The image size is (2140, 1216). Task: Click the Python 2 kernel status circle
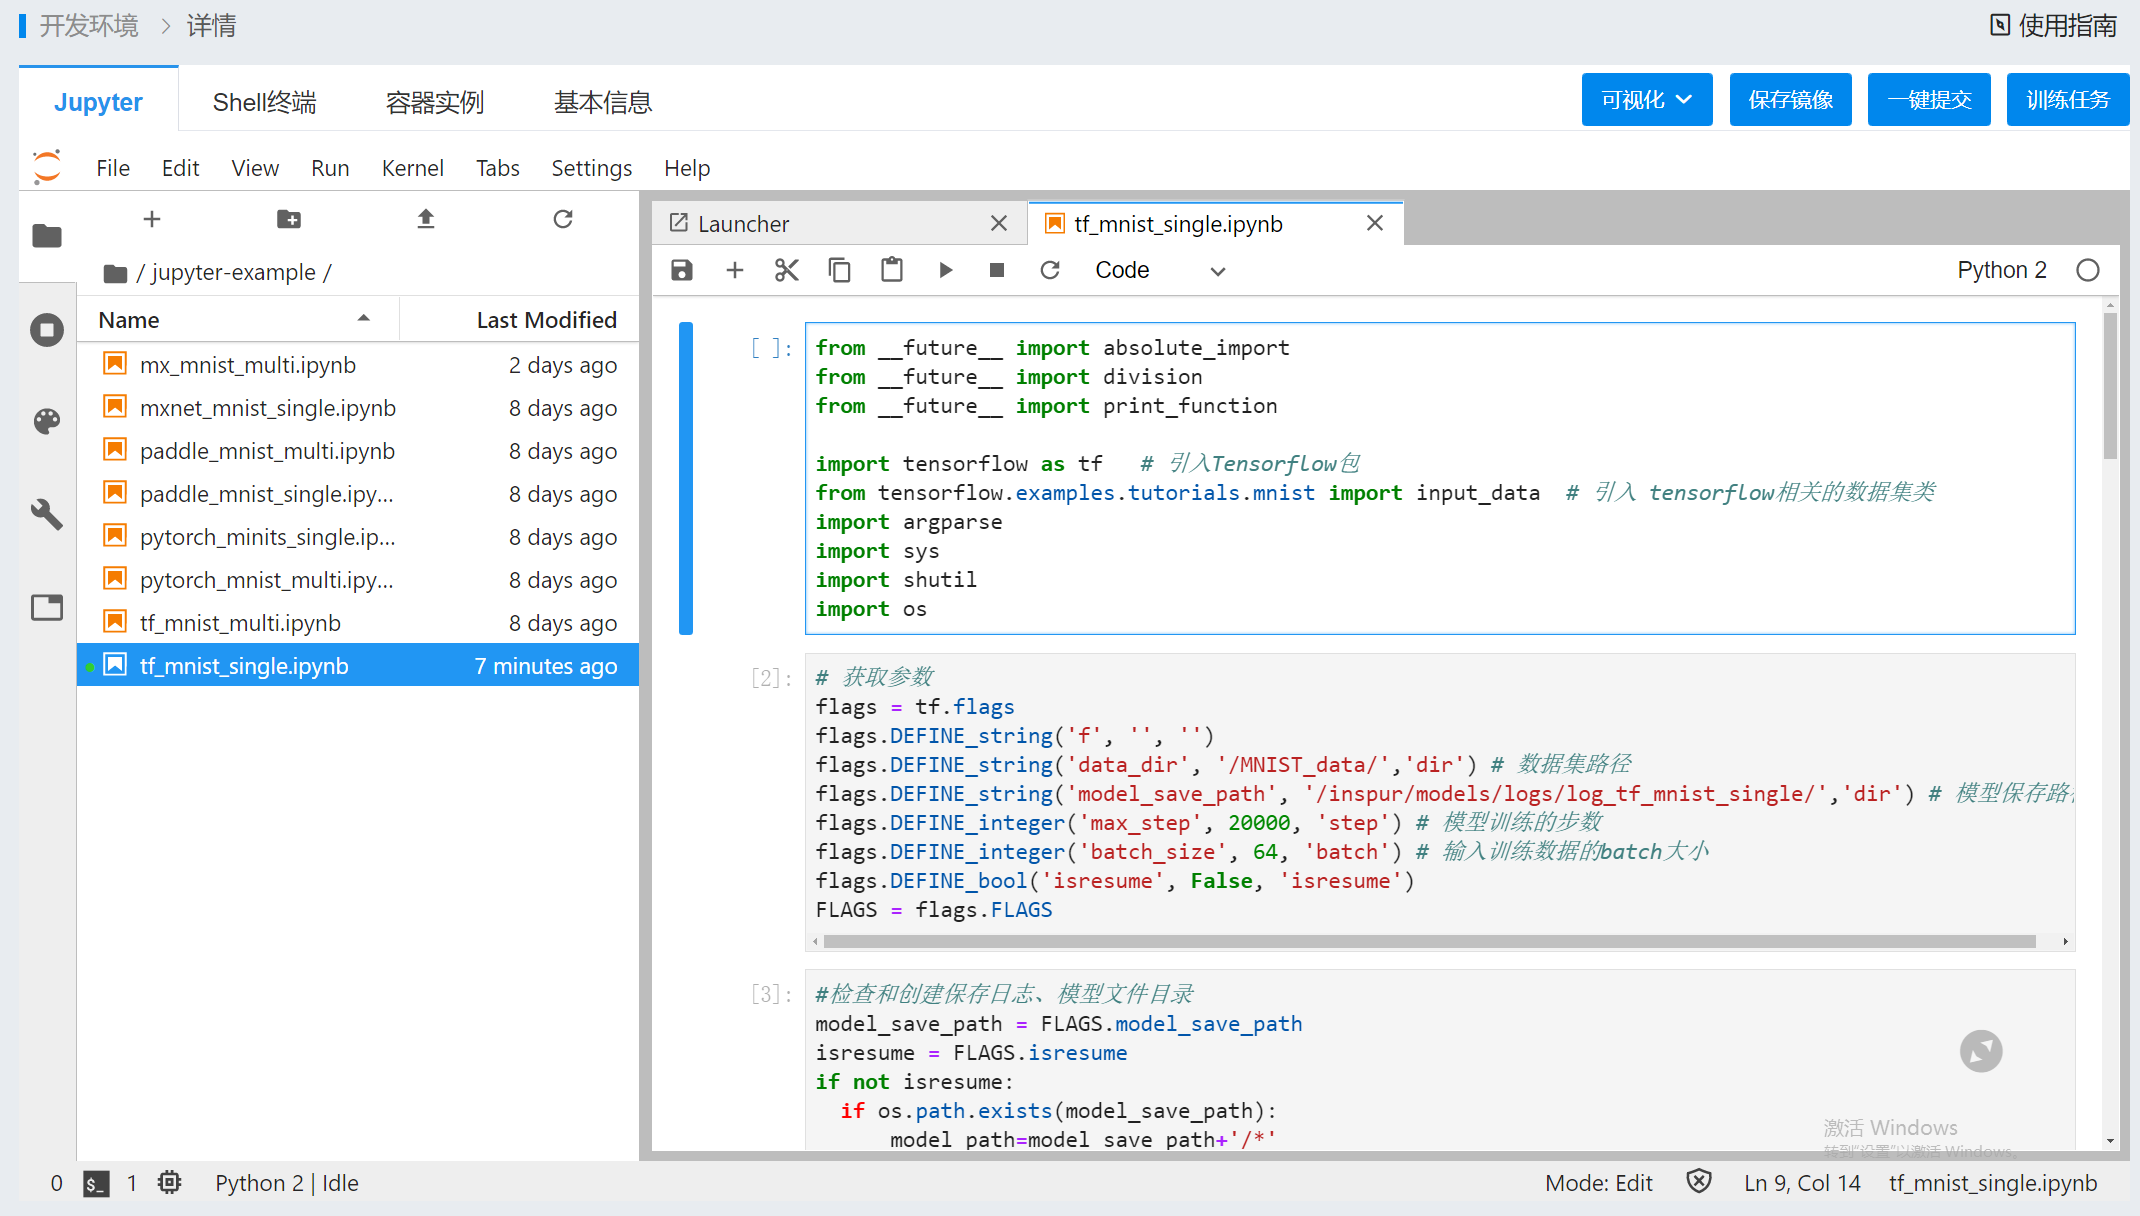(2088, 270)
